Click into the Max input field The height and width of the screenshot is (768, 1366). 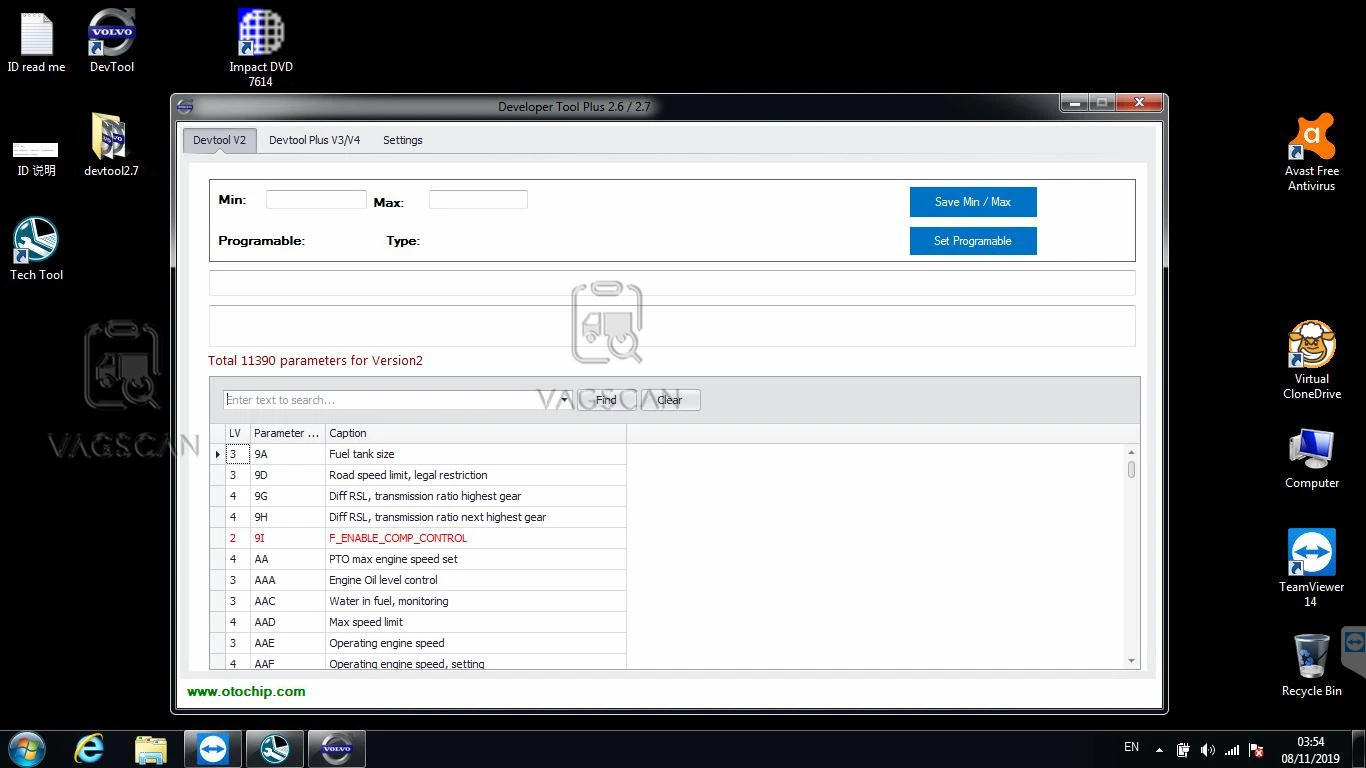pyautogui.click(x=478, y=200)
